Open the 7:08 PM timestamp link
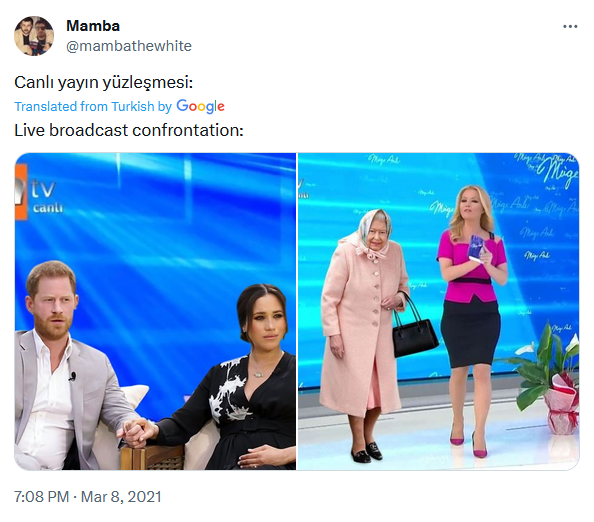Screen dimensions: 594x522 42,497
